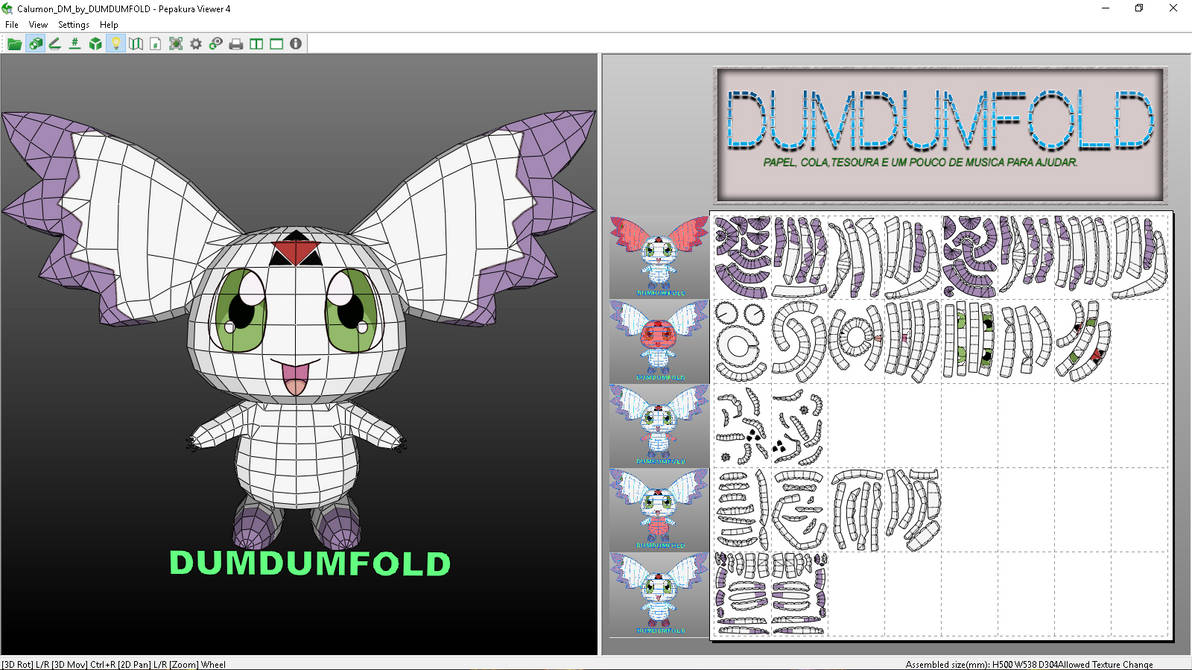Screen dimensions: 1192x670
Task: Click the fit-to-view zoom icon
Action: (176, 44)
